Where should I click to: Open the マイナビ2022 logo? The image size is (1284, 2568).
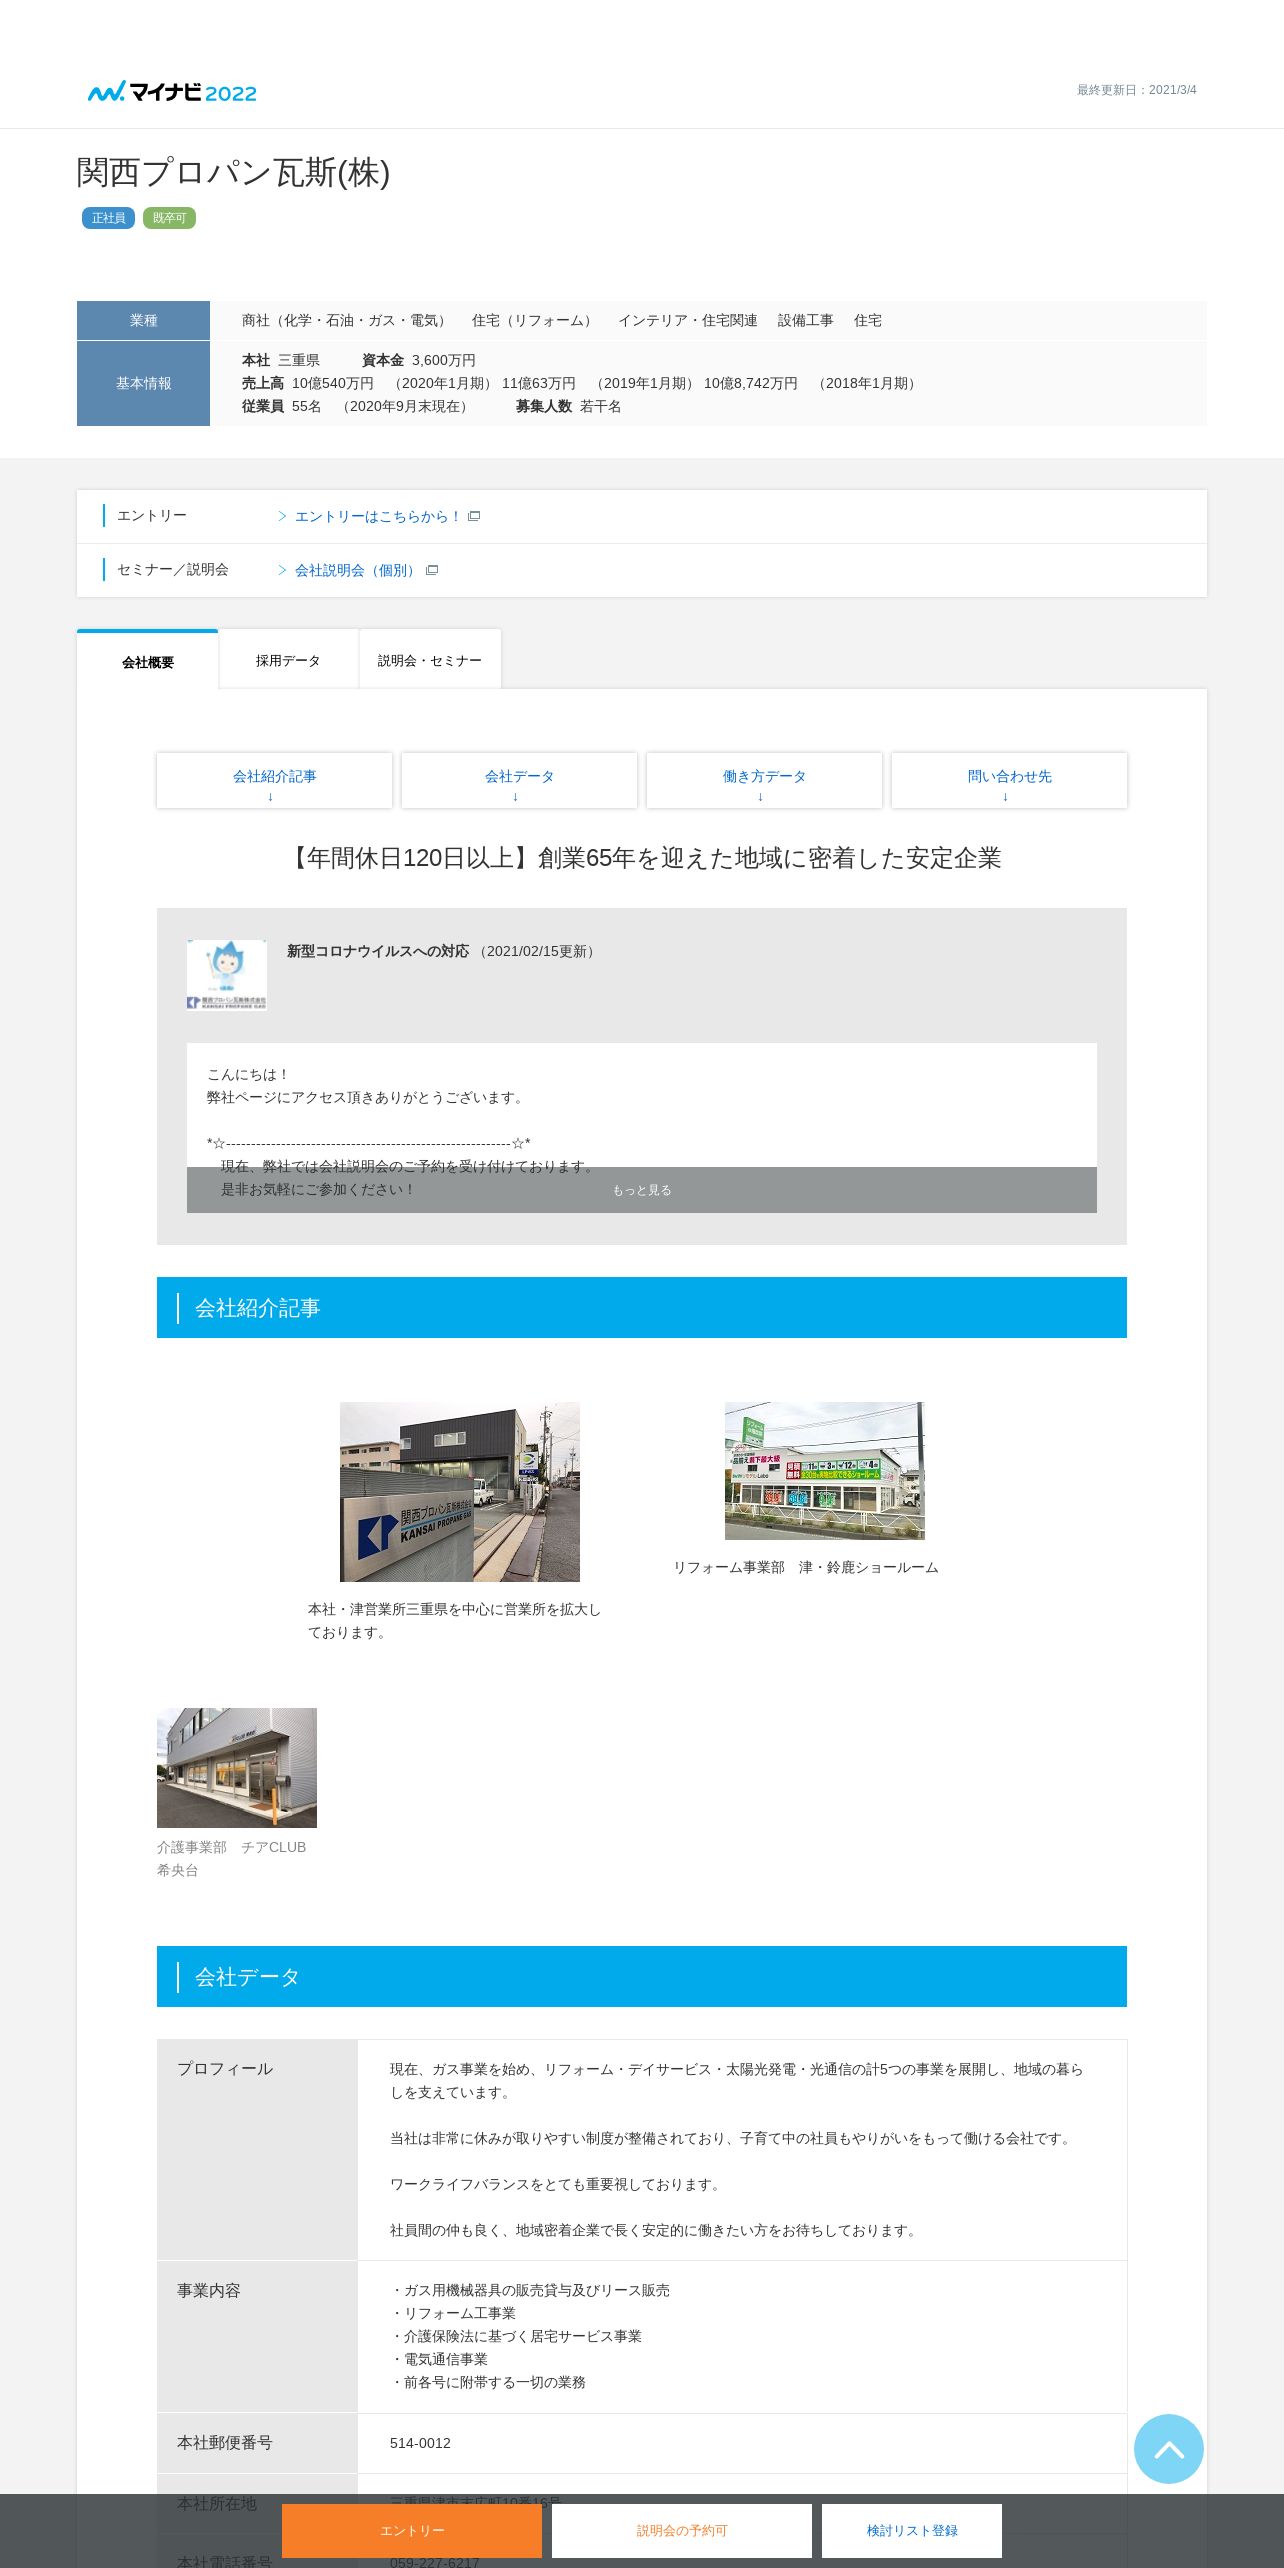[x=172, y=92]
